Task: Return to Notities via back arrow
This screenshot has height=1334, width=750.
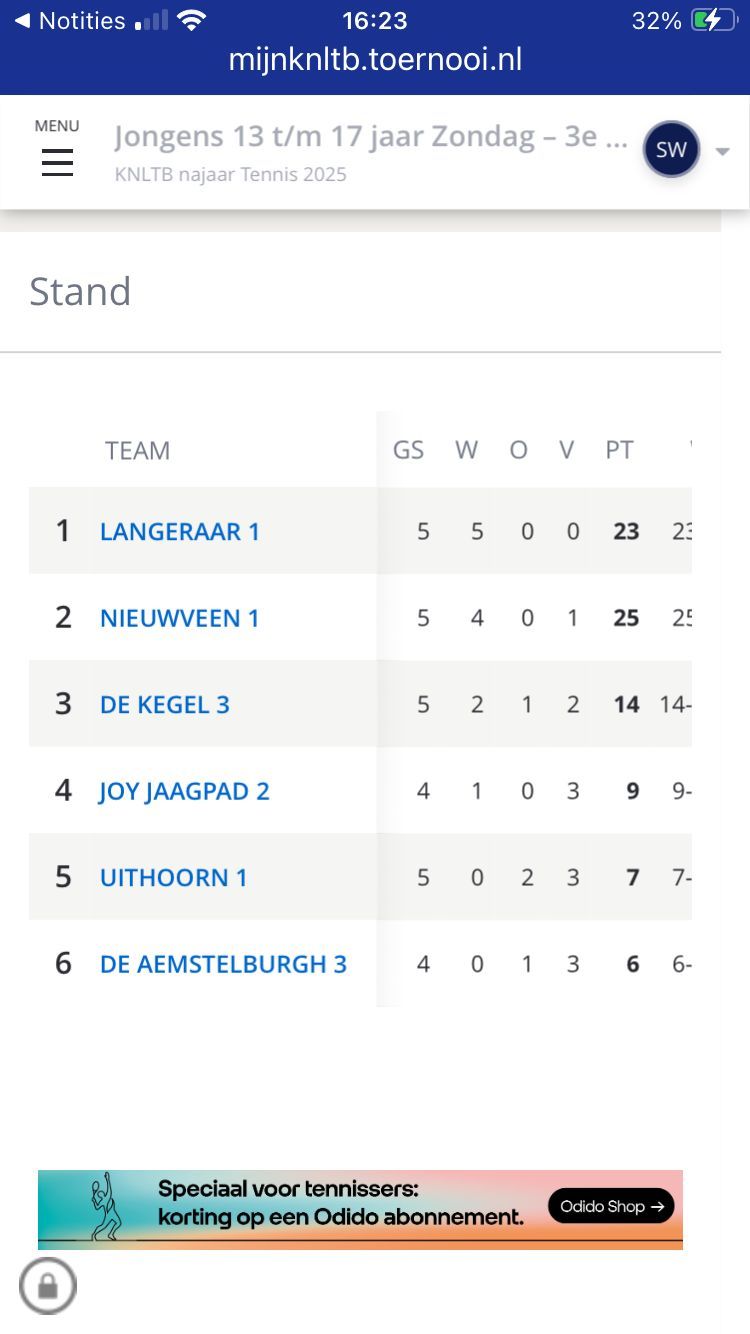Action: tap(22, 20)
